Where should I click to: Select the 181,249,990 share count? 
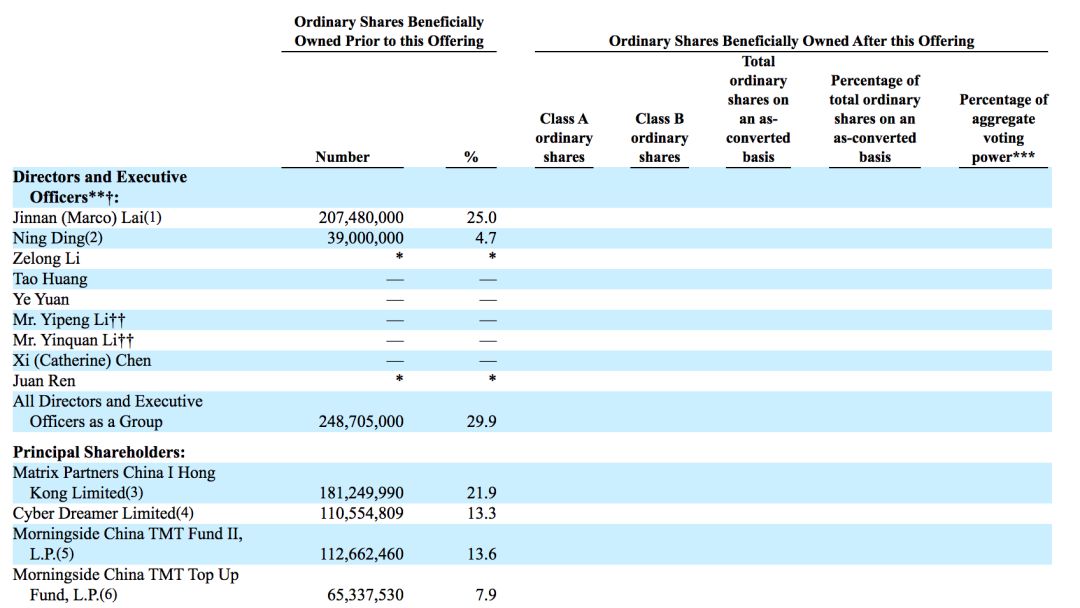pos(360,493)
